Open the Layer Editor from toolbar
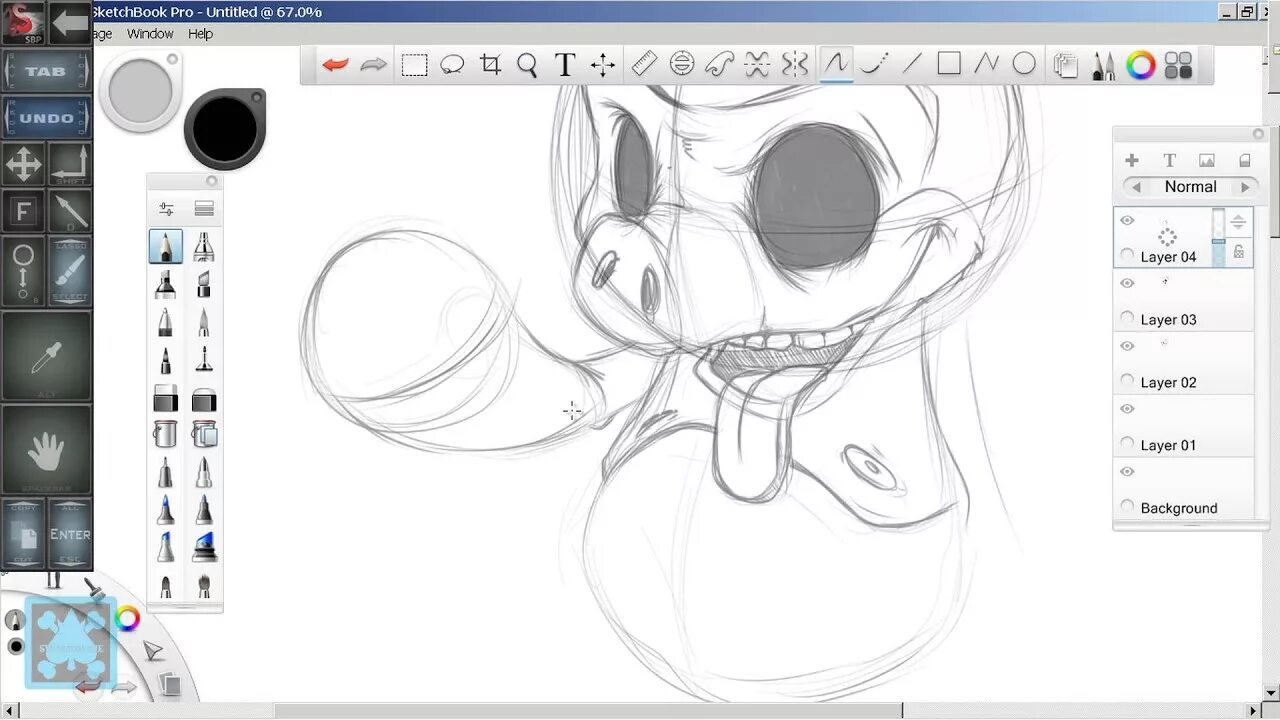This screenshot has width=1280, height=720. pos(1066,66)
